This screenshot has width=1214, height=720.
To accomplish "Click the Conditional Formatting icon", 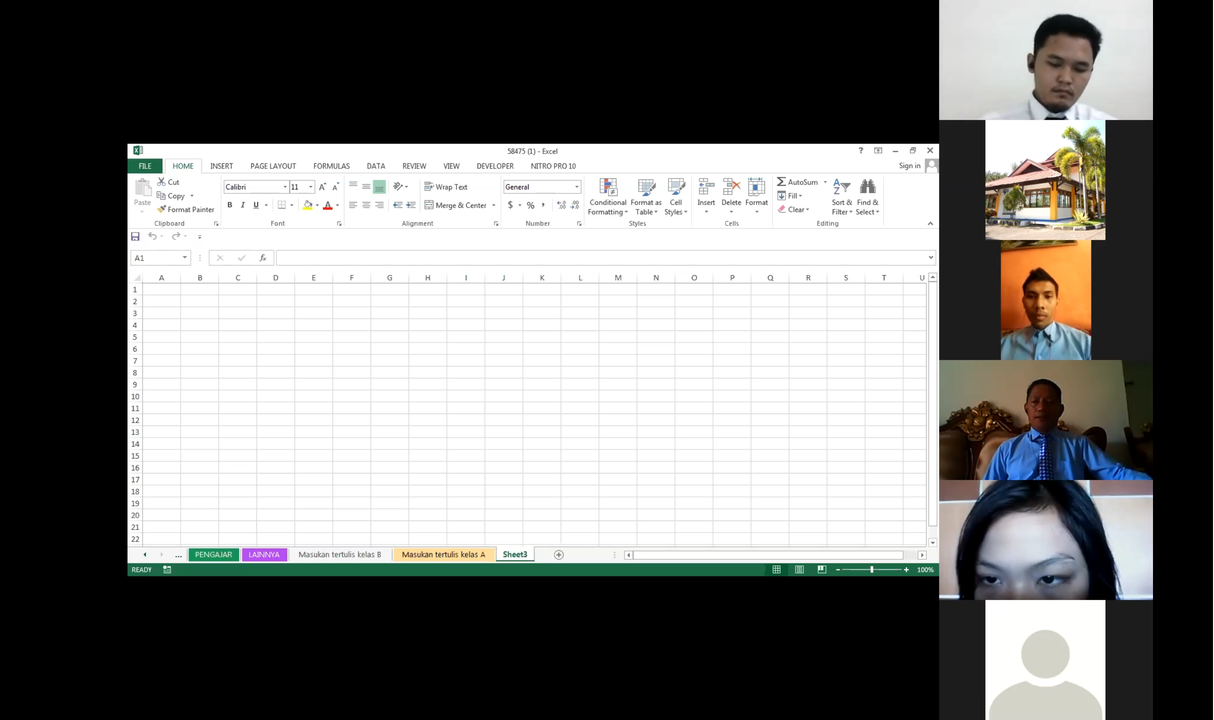I will click(608, 187).
